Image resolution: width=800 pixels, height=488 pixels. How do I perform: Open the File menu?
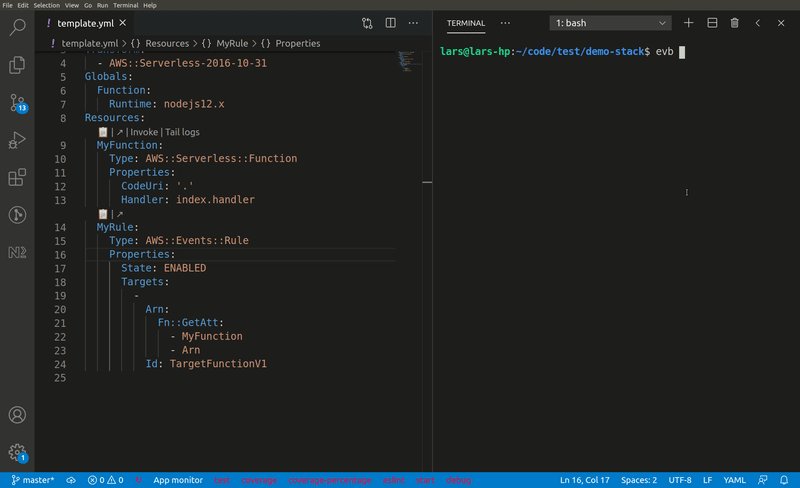click(8, 5)
